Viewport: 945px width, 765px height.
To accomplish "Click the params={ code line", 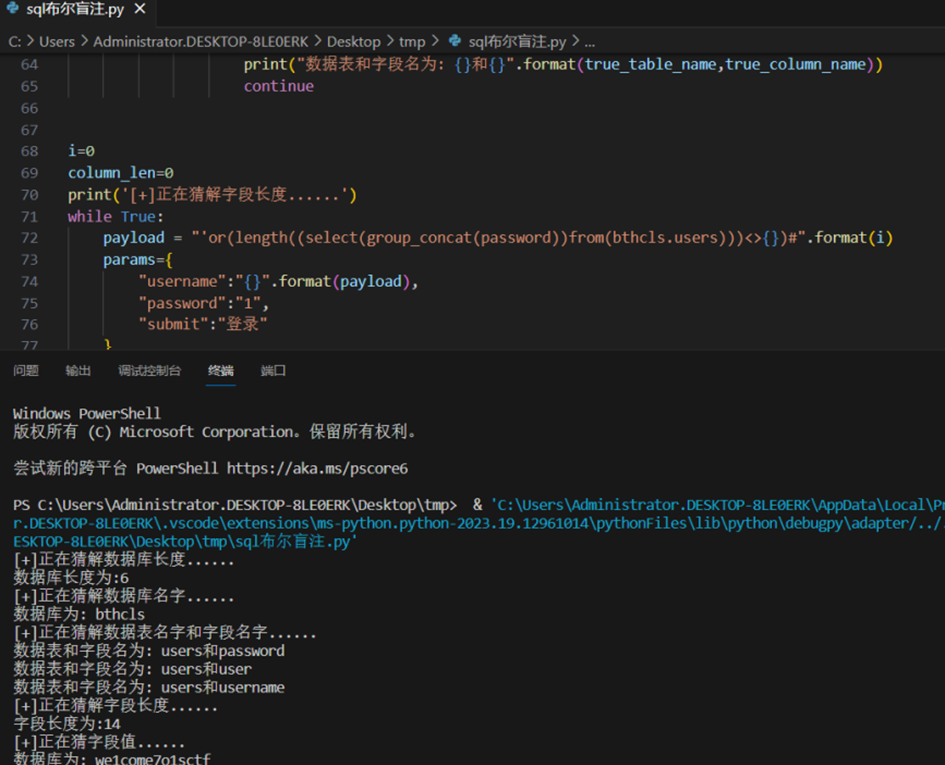I will (x=138, y=260).
